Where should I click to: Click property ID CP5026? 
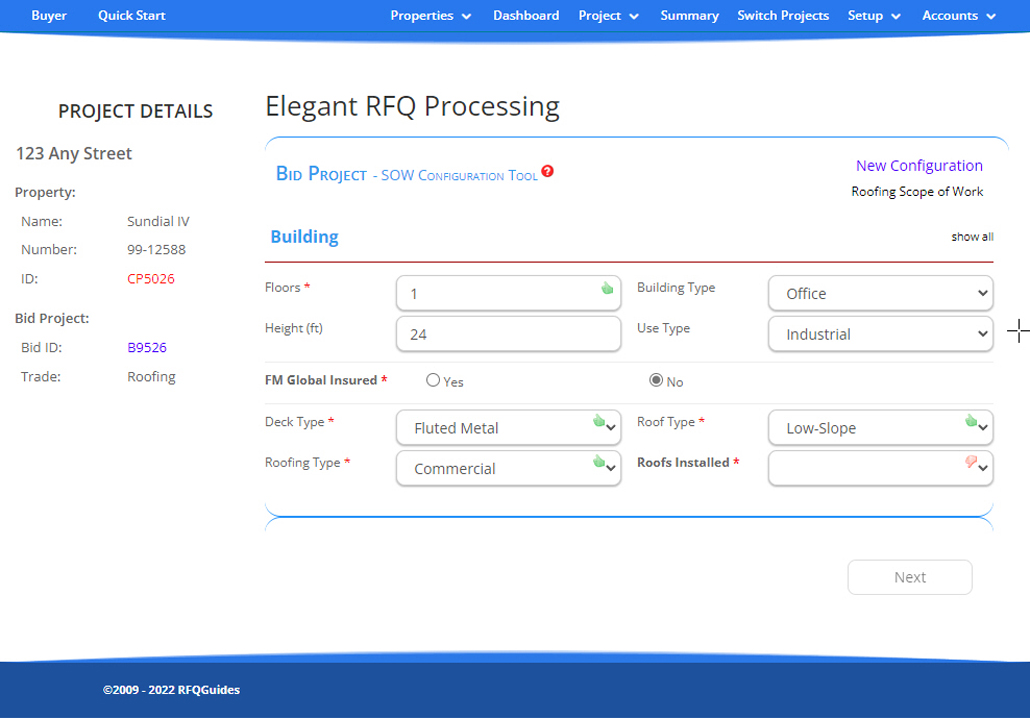point(150,278)
